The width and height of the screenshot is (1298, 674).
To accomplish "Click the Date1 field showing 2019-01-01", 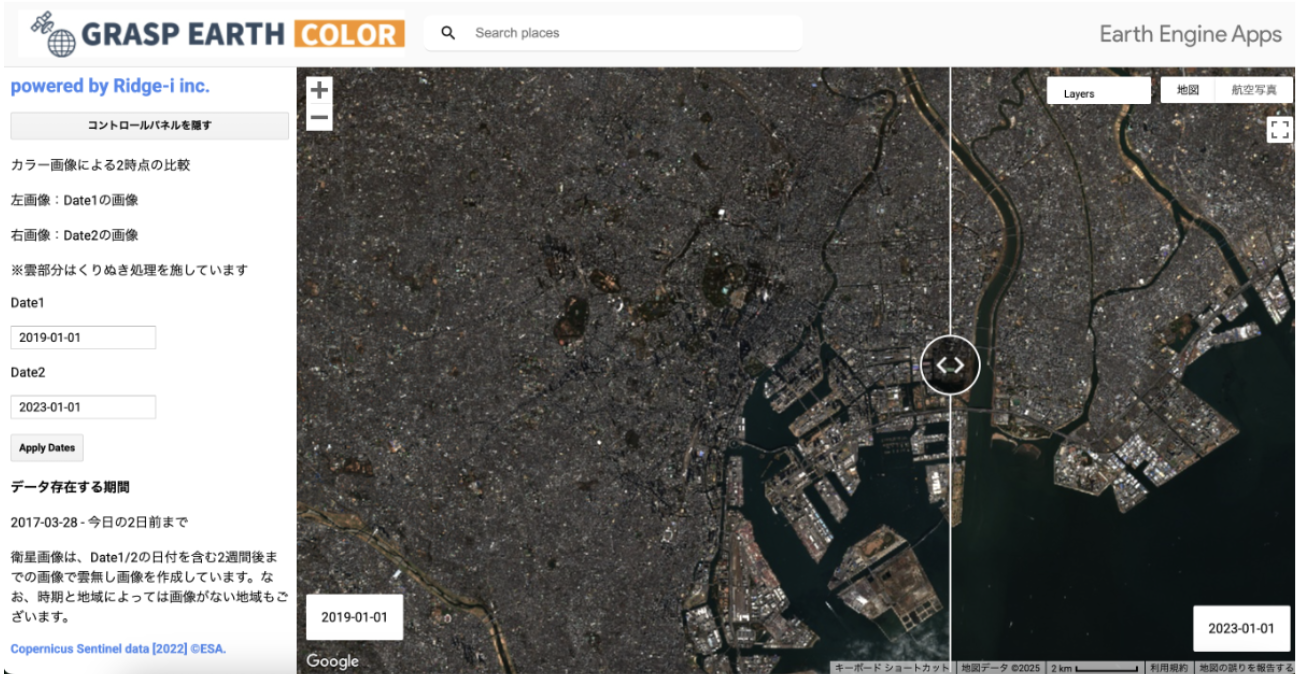I will coord(83,337).
